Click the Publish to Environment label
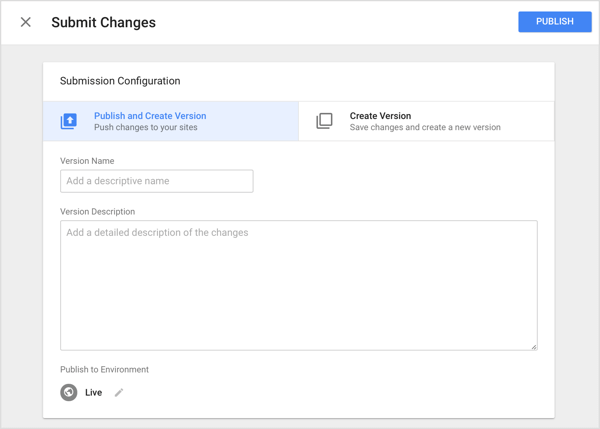The height and width of the screenshot is (429, 600). tap(104, 369)
